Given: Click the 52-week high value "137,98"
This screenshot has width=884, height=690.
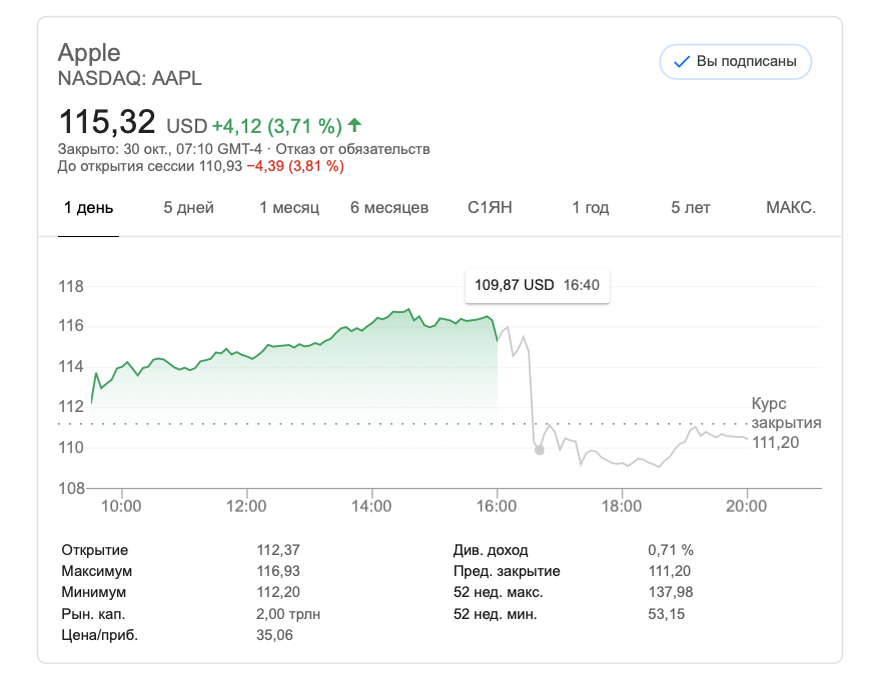Looking at the screenshot, I should (670, 592).
